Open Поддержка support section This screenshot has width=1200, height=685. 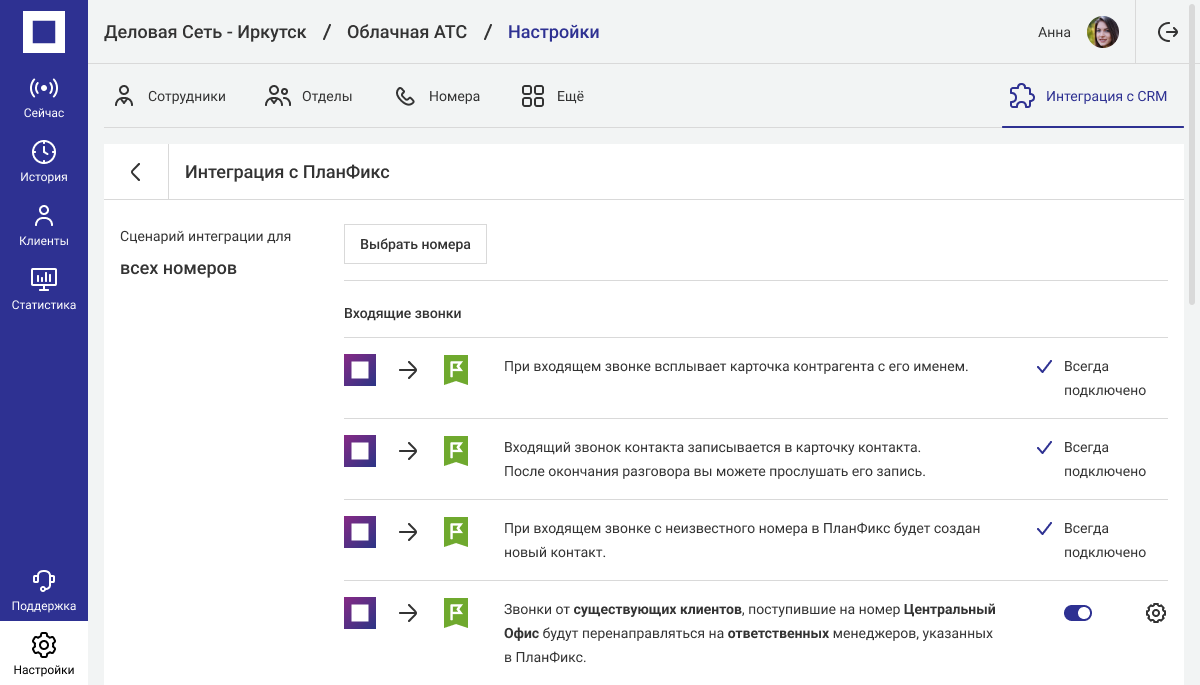pos(44,591)
